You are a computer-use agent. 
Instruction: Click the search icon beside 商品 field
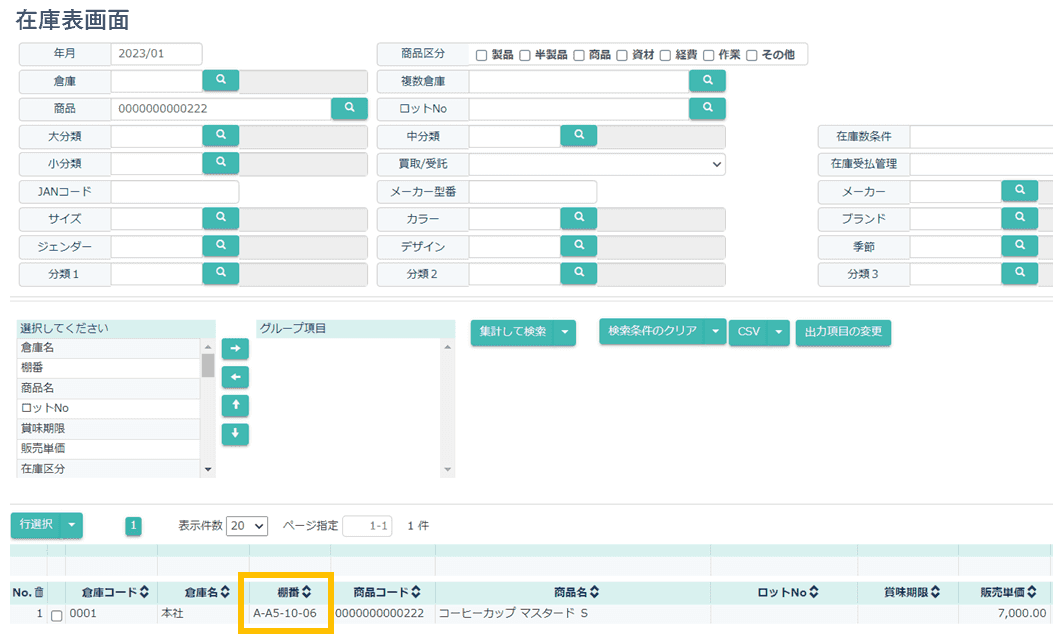(349, 108)
